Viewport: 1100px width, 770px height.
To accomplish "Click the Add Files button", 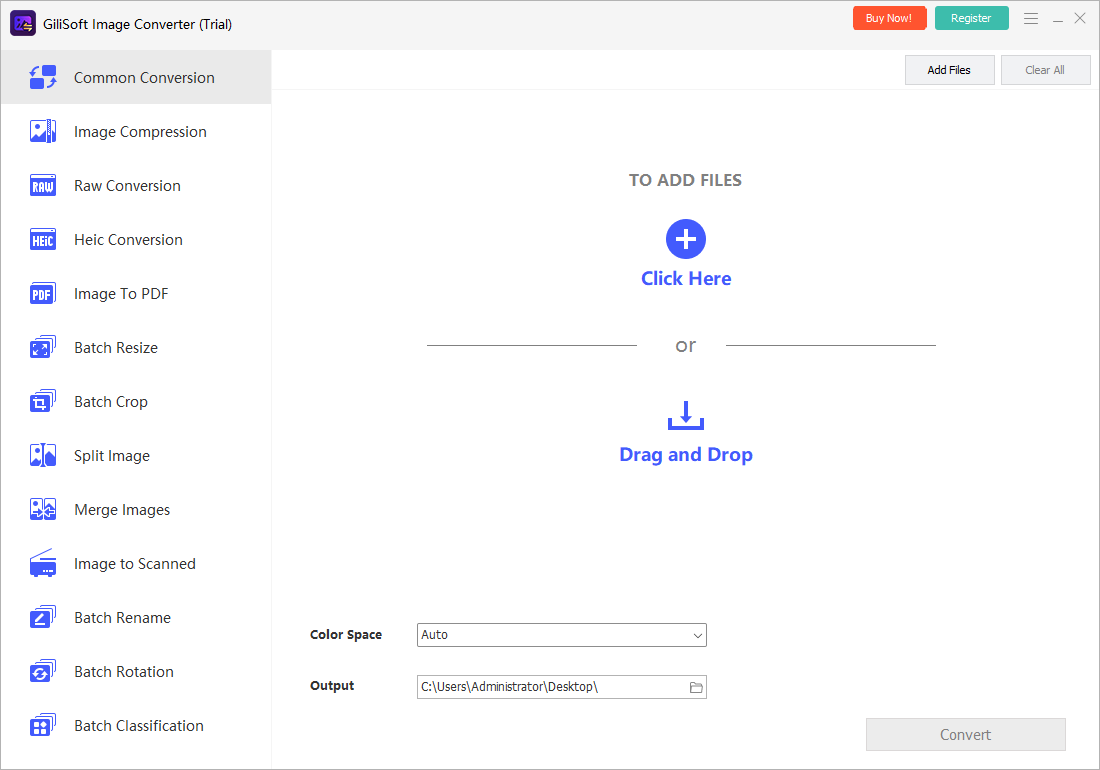I will click(949, 70).
